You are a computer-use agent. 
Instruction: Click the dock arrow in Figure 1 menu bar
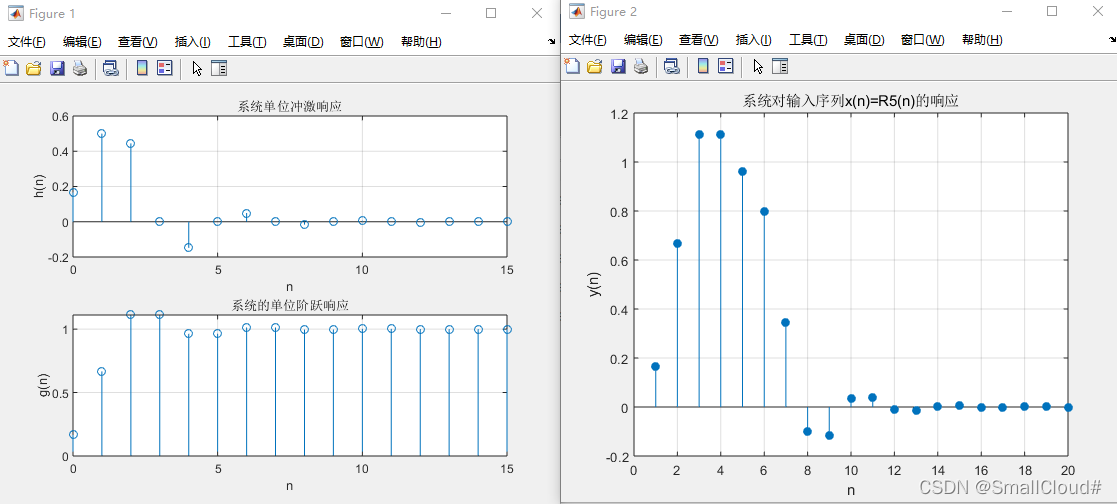coord(551,41)
